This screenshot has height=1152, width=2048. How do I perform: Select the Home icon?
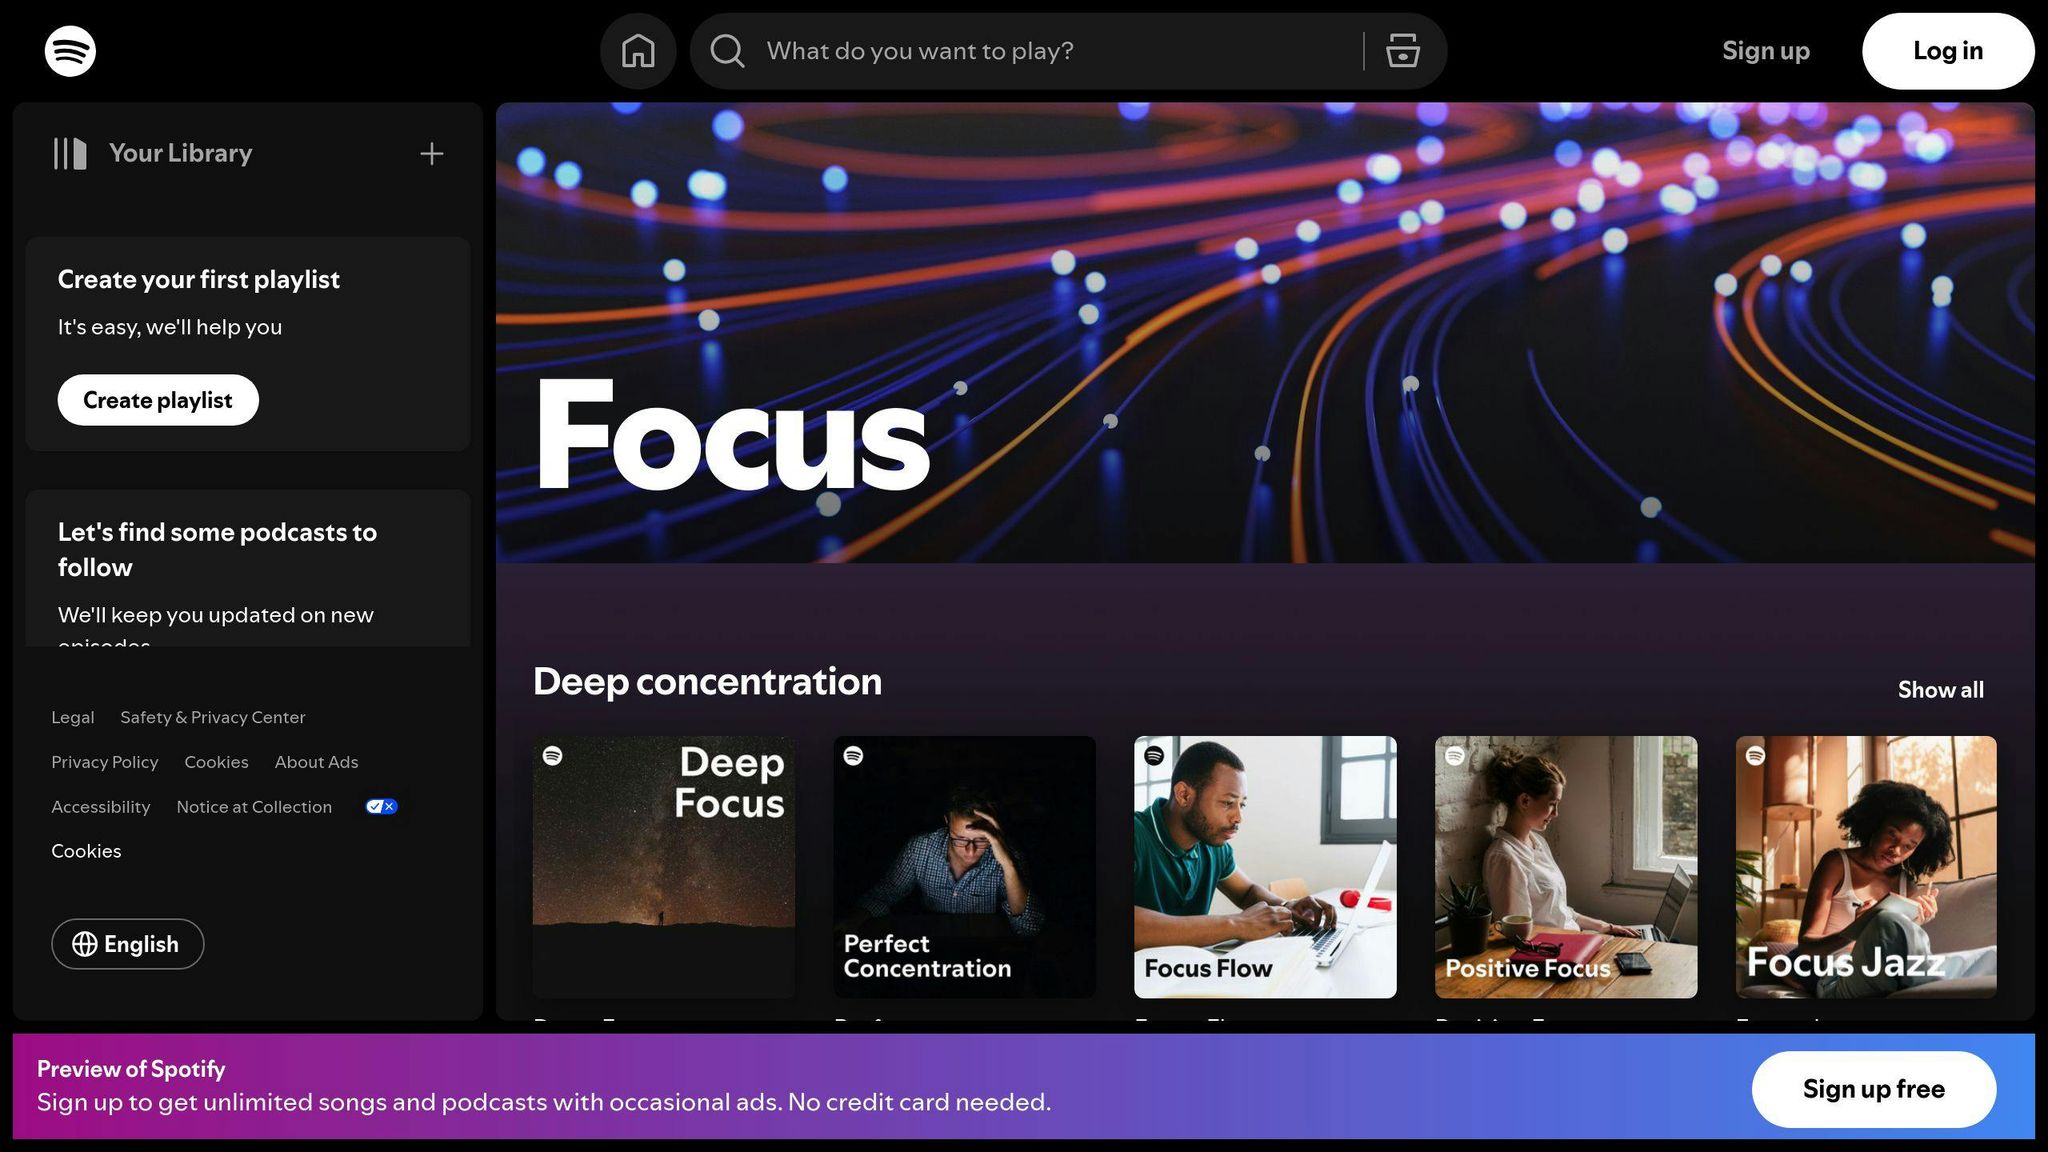[638, 50]
